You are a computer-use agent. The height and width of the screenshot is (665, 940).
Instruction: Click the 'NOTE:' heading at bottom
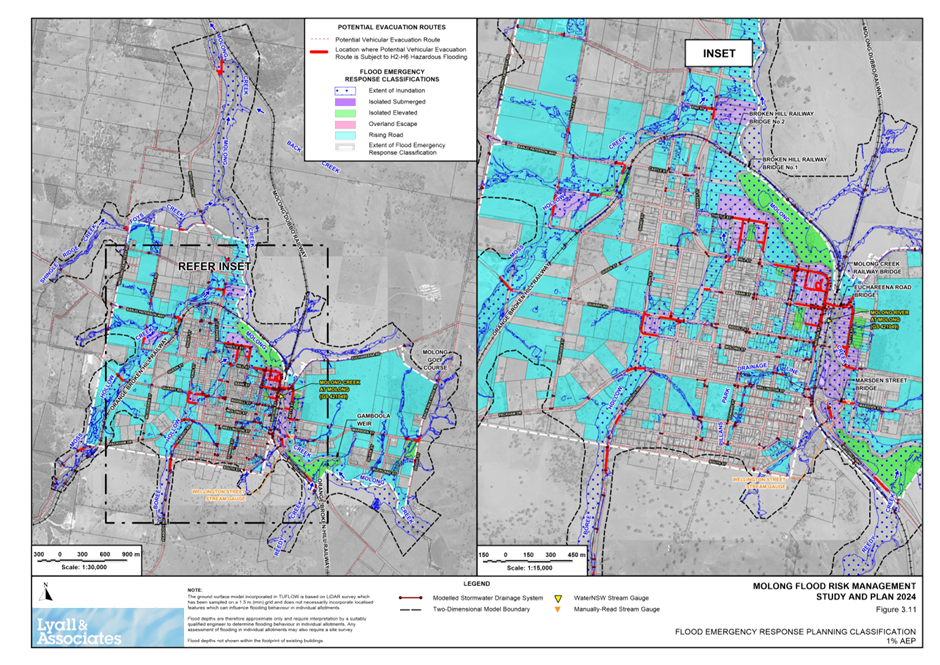[195, 590]
